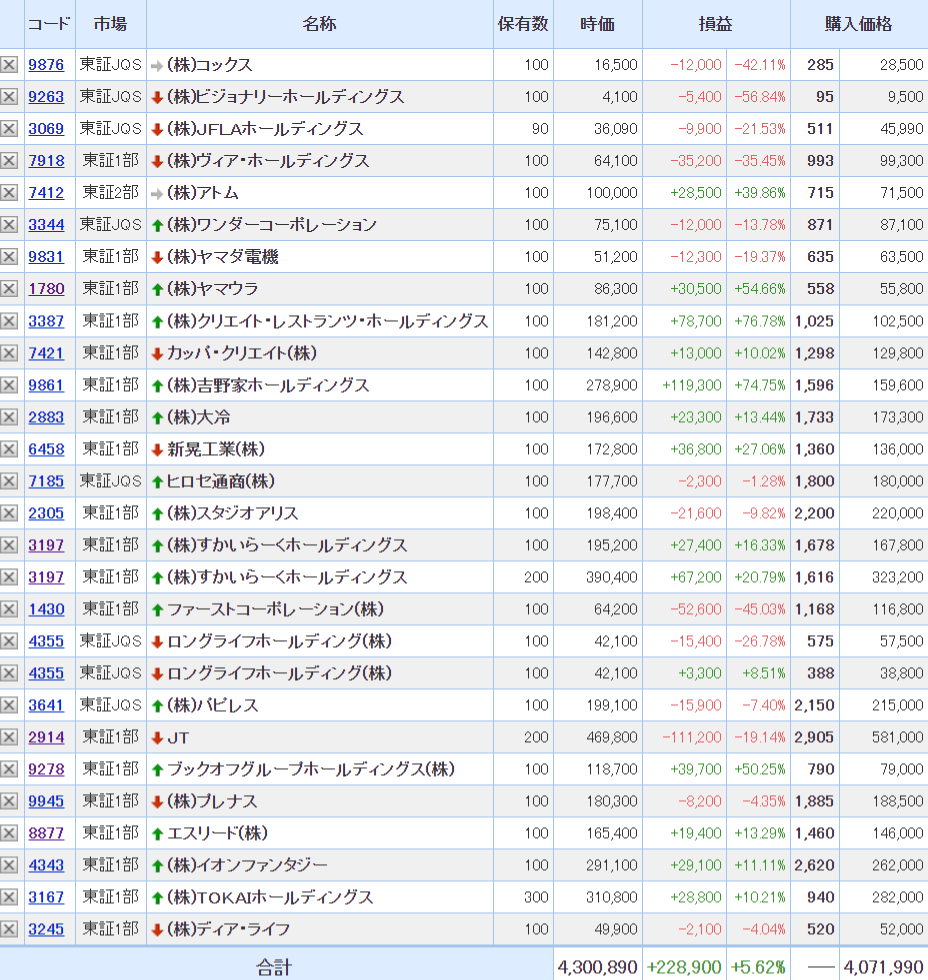The height and width of the screenshot is (980, 928).
Task: Delete the JT row via X icon
Action: pyautogui.click(x=9, y=738)
